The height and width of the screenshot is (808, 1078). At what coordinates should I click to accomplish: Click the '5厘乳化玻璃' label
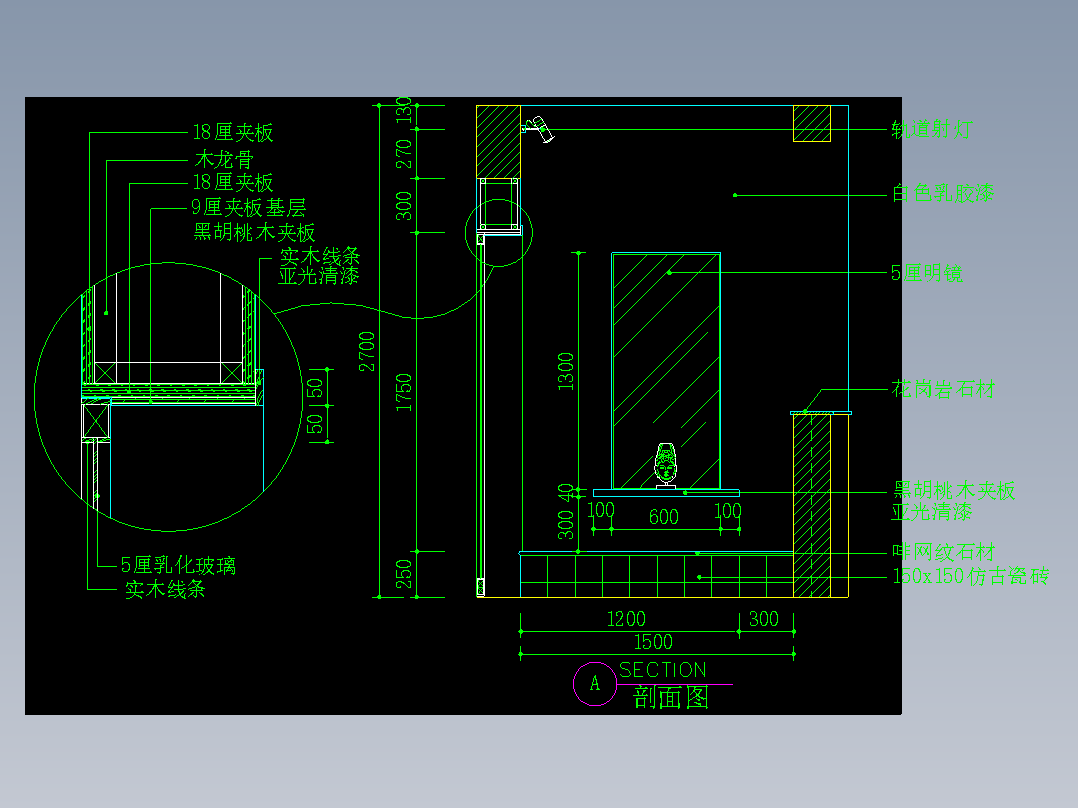coord(178,565)
